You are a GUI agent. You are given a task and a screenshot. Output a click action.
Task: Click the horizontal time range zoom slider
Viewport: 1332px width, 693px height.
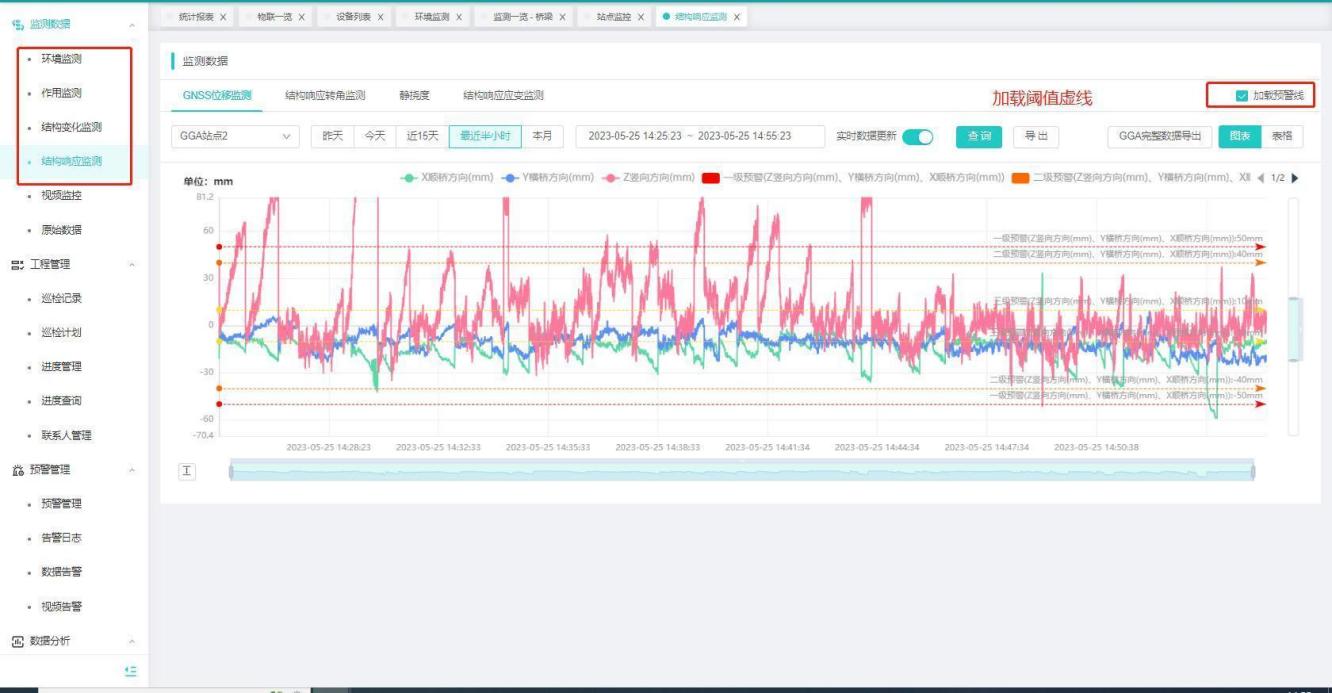(741, 471)
